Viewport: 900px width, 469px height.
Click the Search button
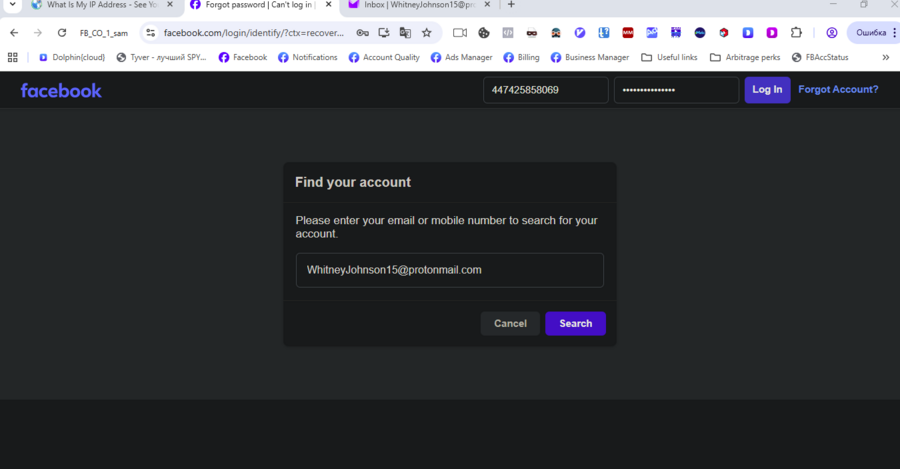click(x=575, y=323)
